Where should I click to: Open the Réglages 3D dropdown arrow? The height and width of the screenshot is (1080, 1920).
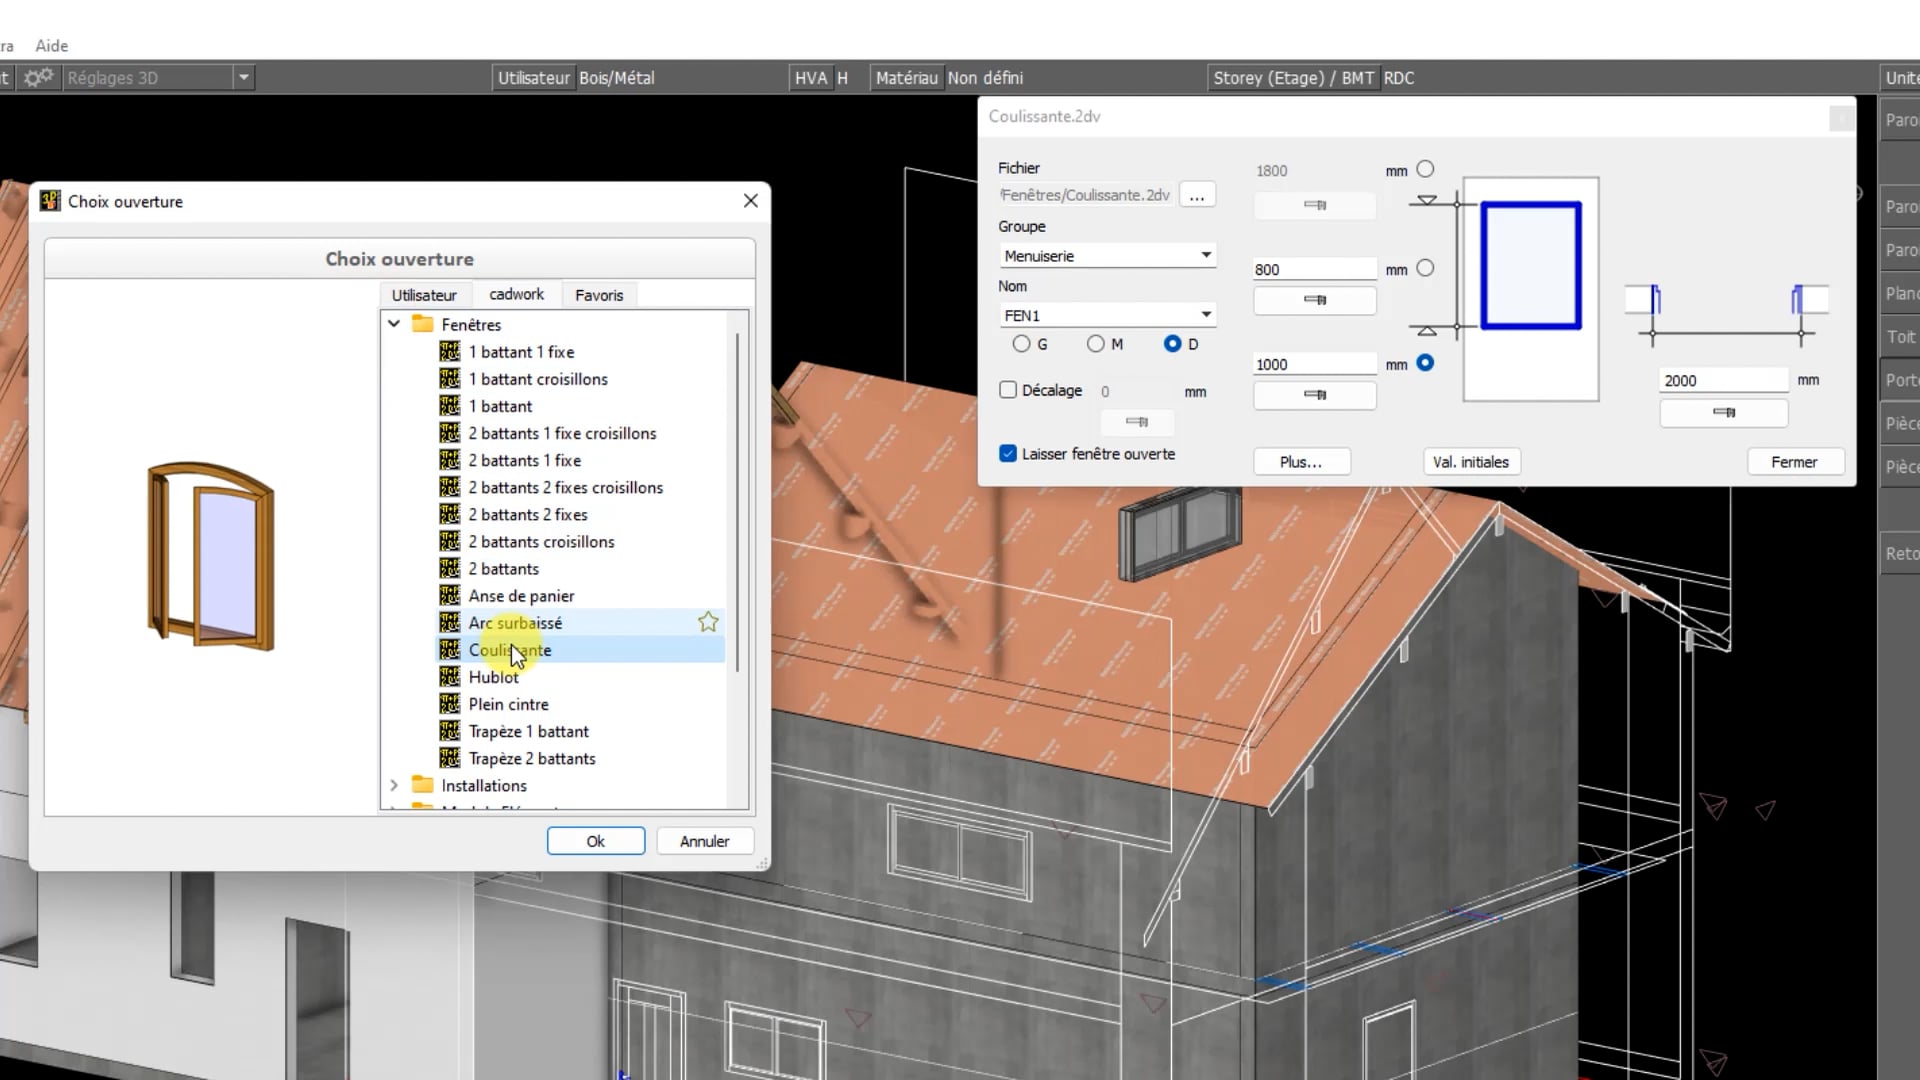pos(243,77)
